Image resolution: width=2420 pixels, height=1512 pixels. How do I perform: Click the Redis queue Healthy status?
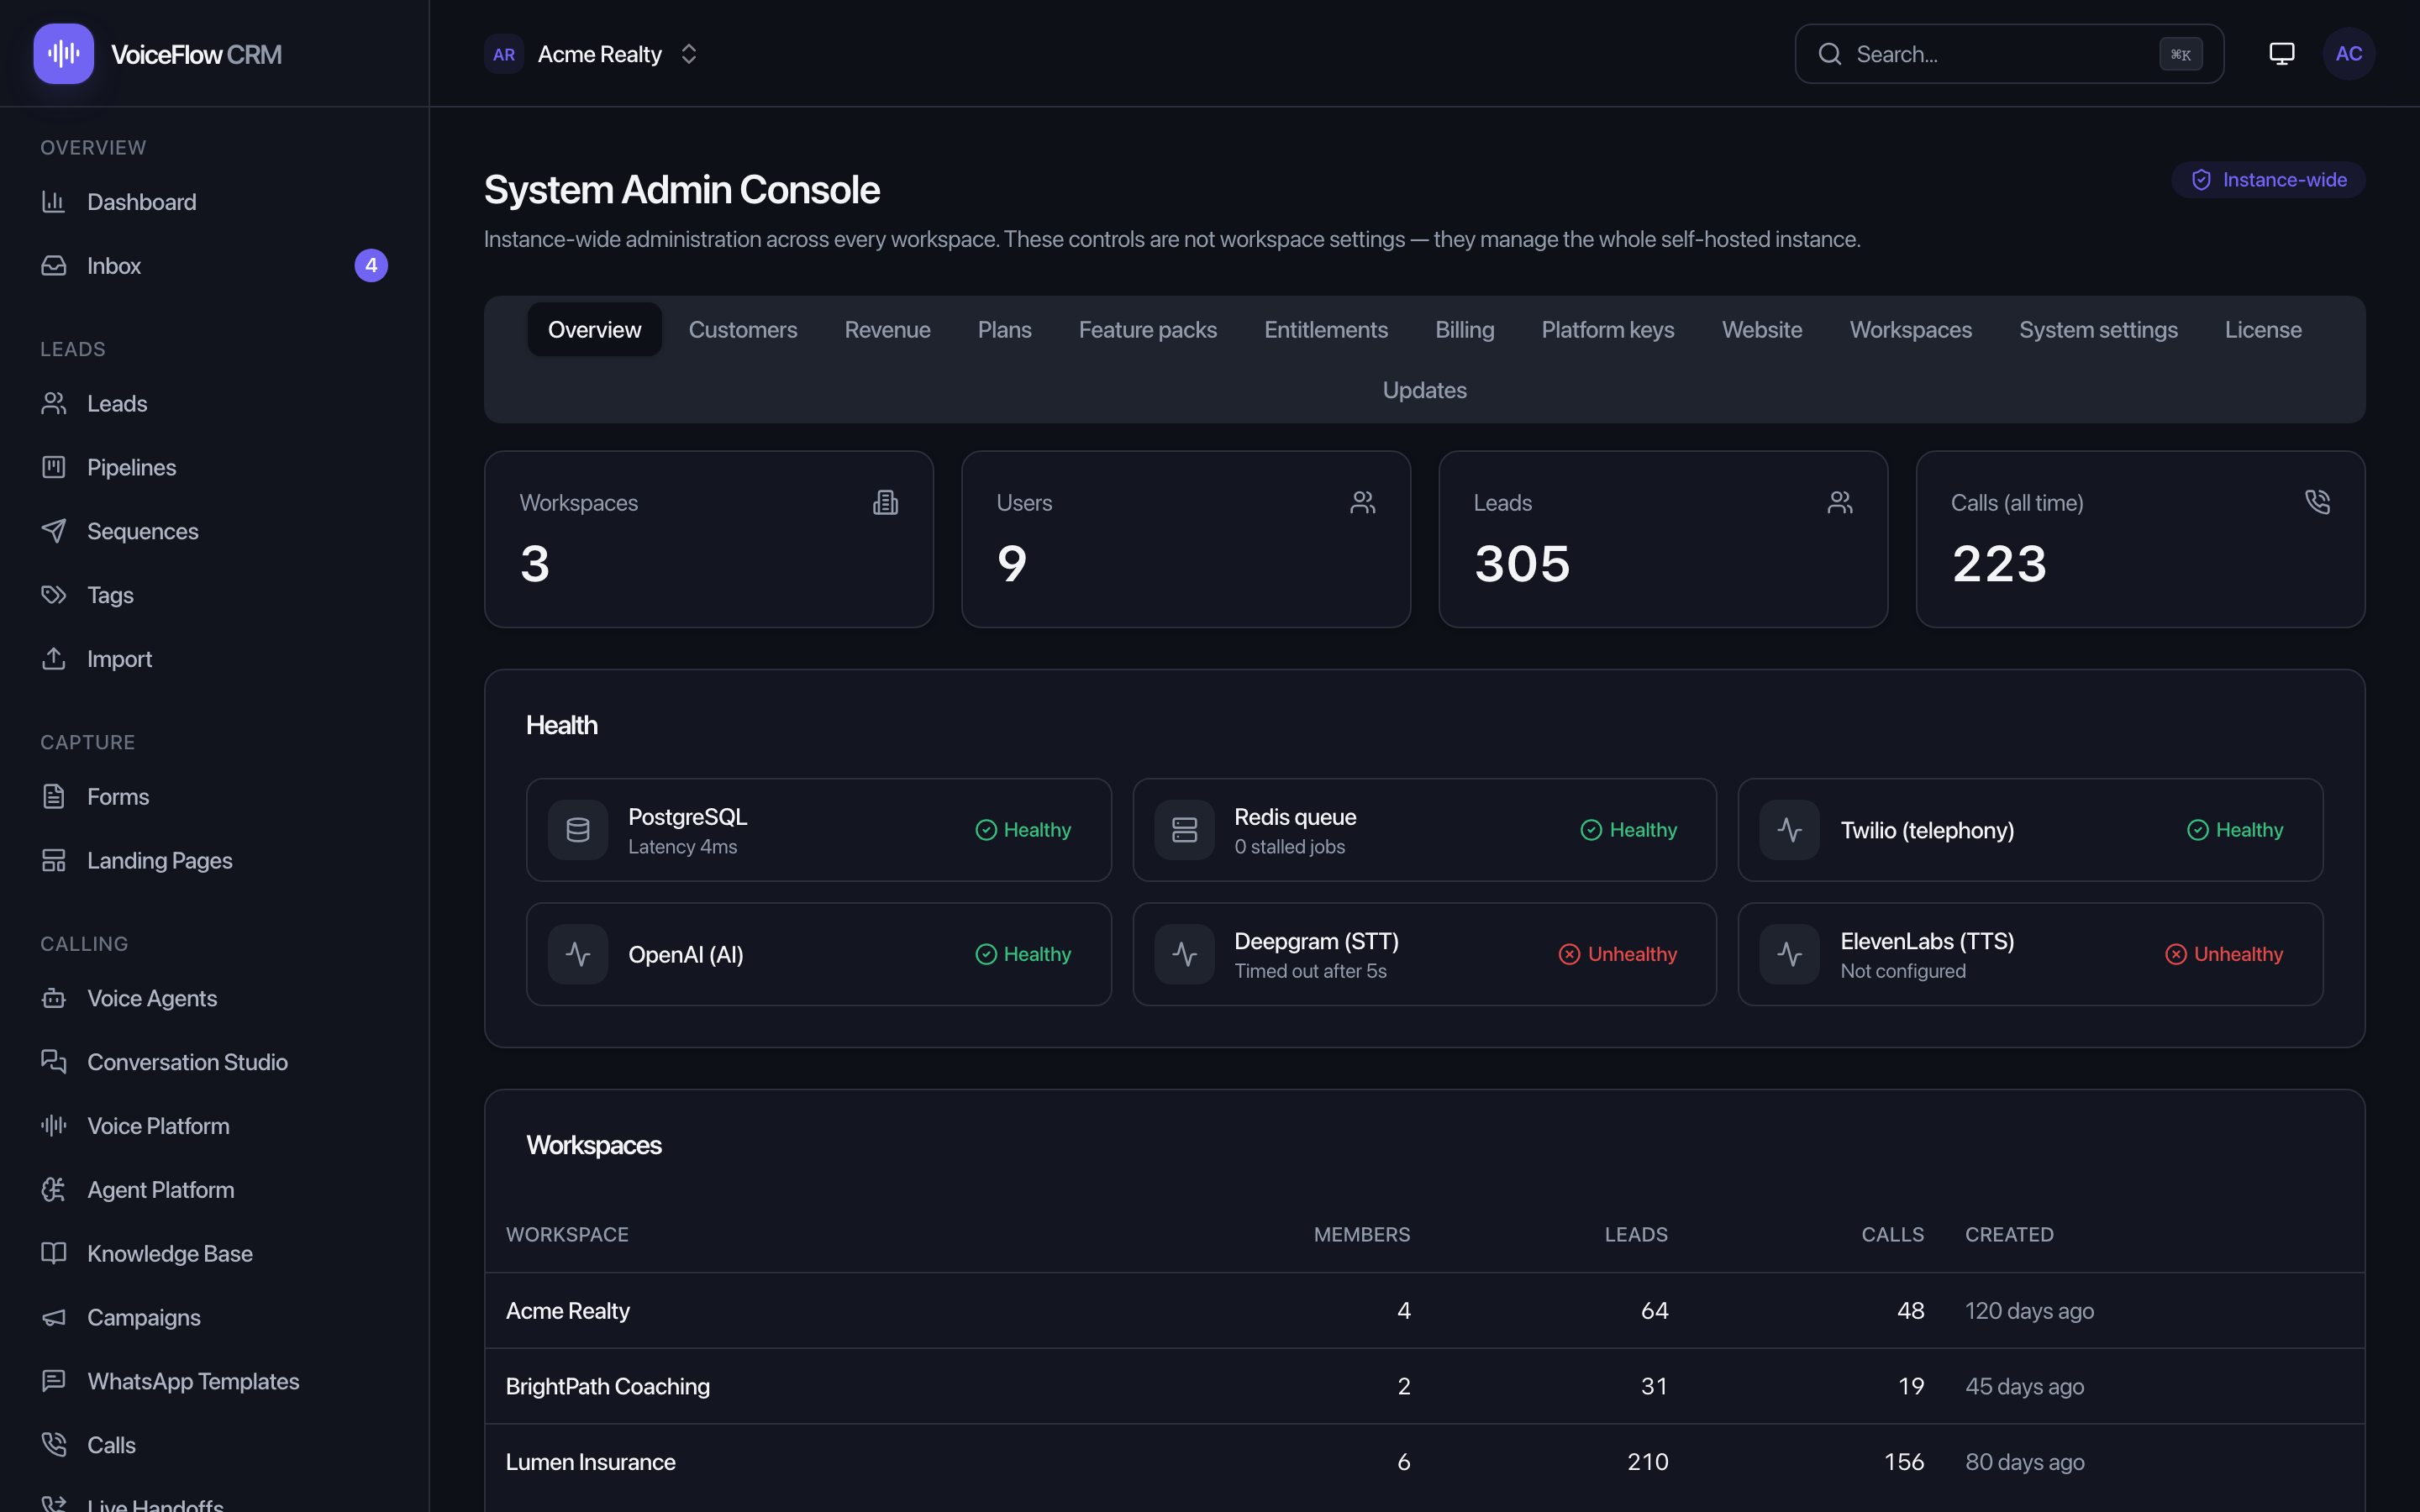click(1628, 830)
